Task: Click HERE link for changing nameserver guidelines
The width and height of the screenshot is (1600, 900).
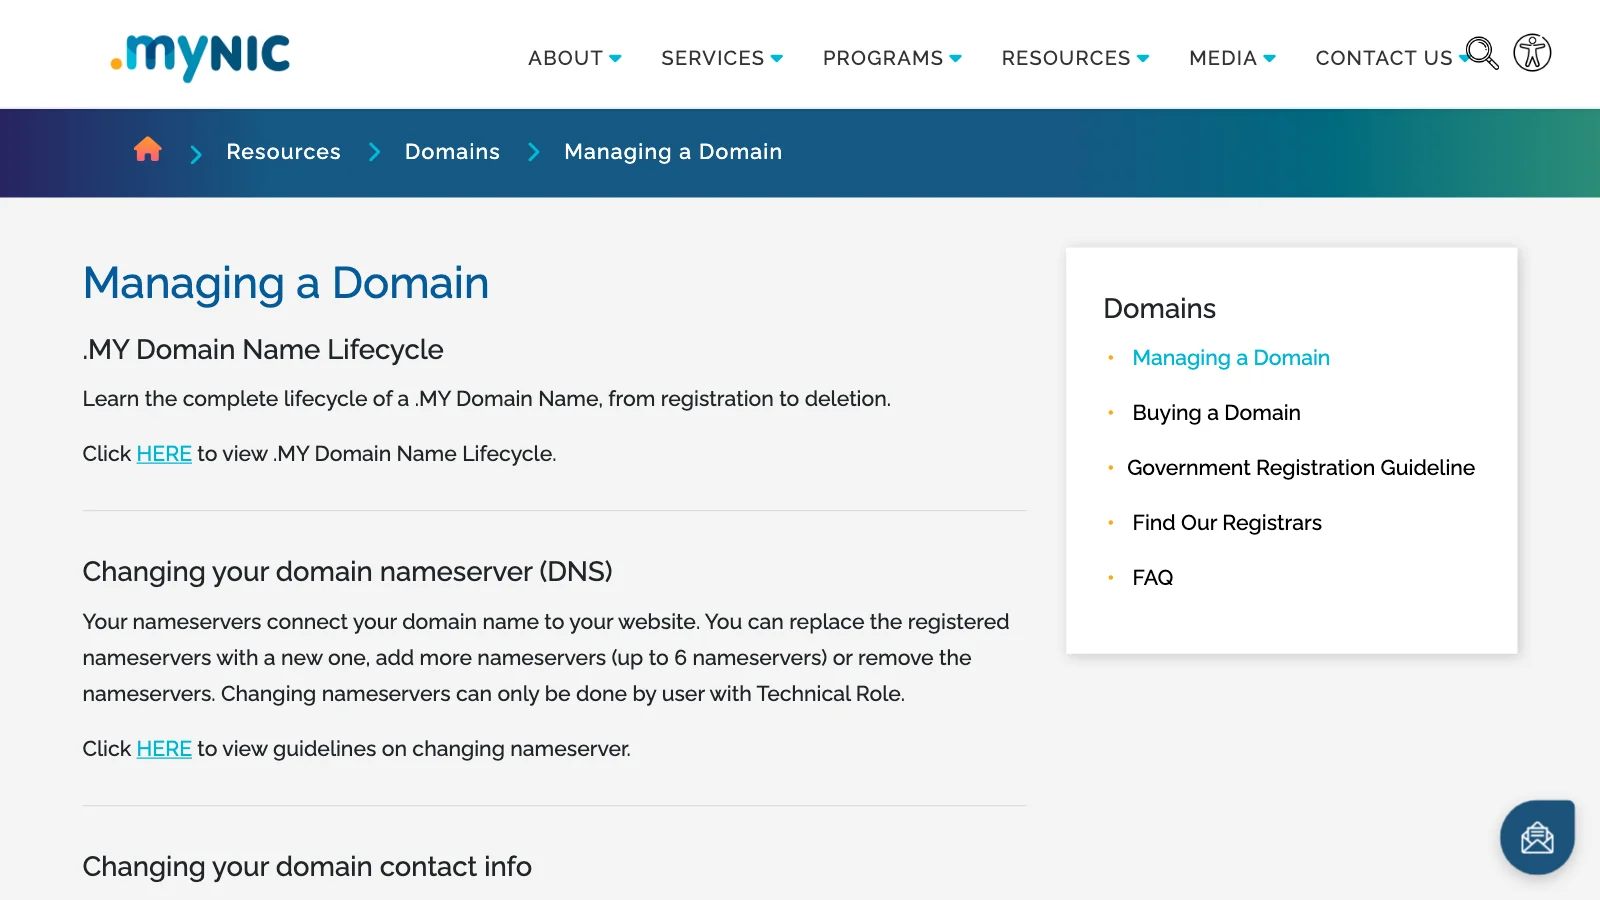Action: pos(164,749)
